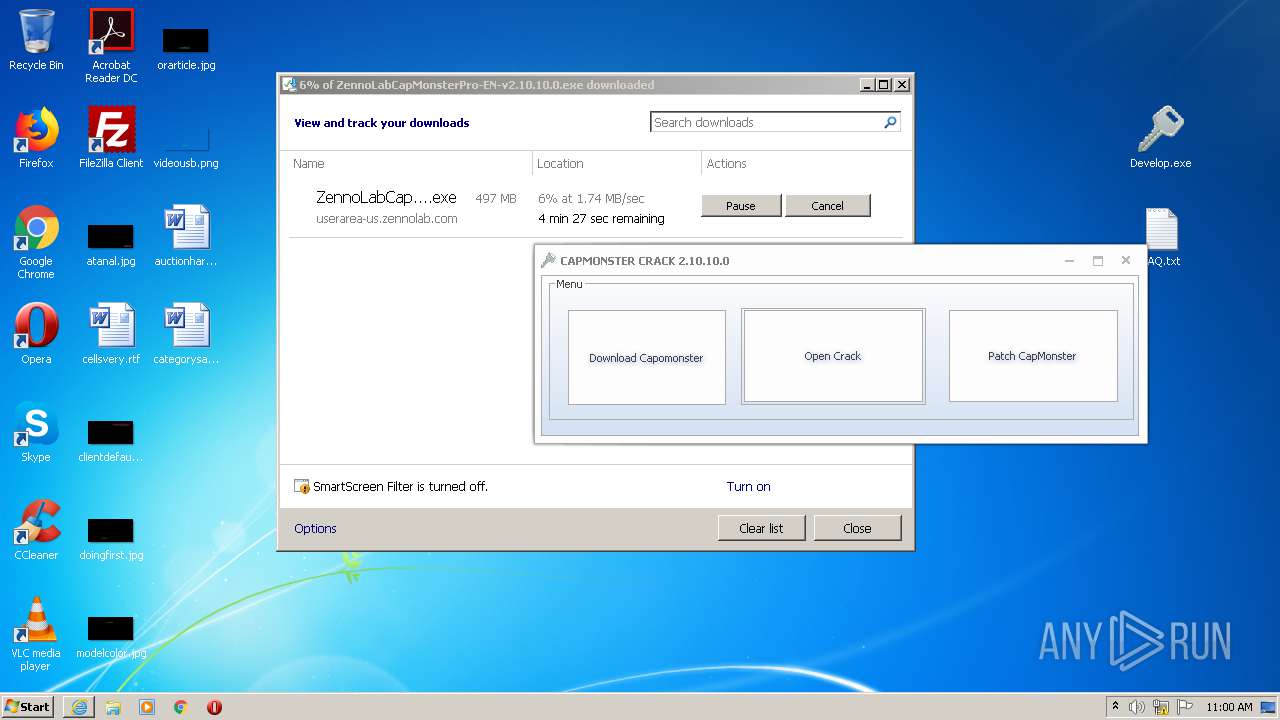Viewport: 1280px width, 720px height.
Task: Open Chrome from the taskbar
Action: point(181,707)
